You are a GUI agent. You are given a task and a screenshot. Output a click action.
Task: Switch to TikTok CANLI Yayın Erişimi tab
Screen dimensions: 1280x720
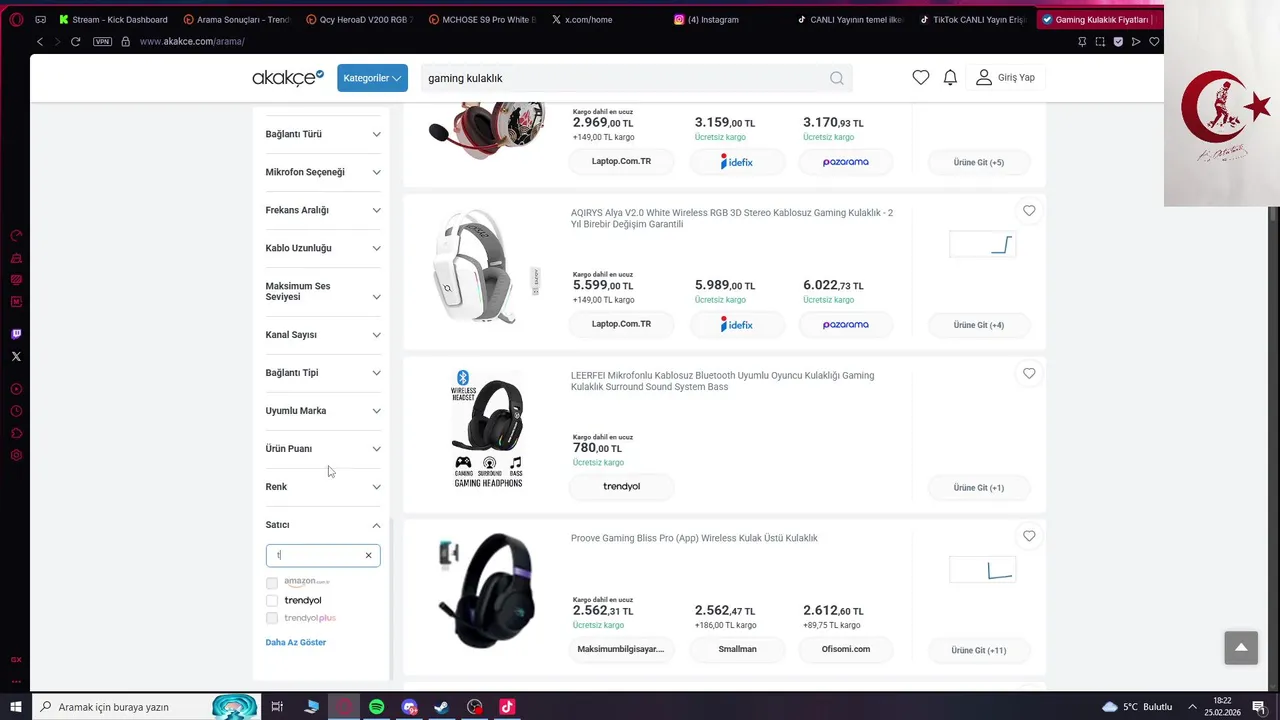972,19
